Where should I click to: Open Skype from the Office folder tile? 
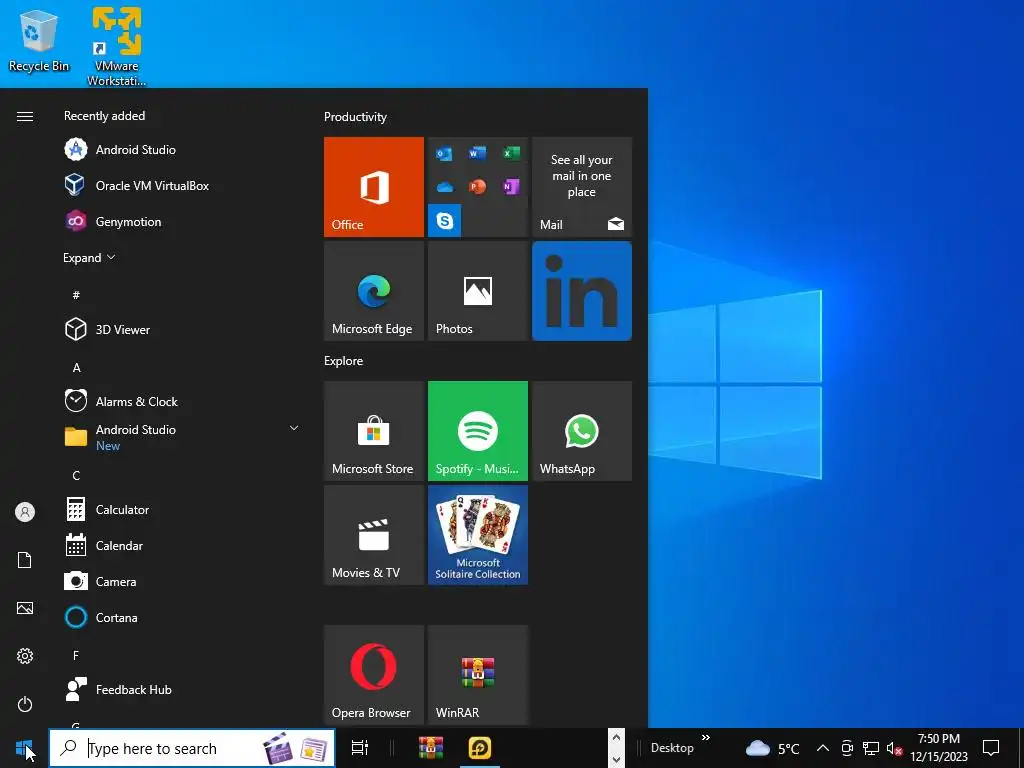445,221
